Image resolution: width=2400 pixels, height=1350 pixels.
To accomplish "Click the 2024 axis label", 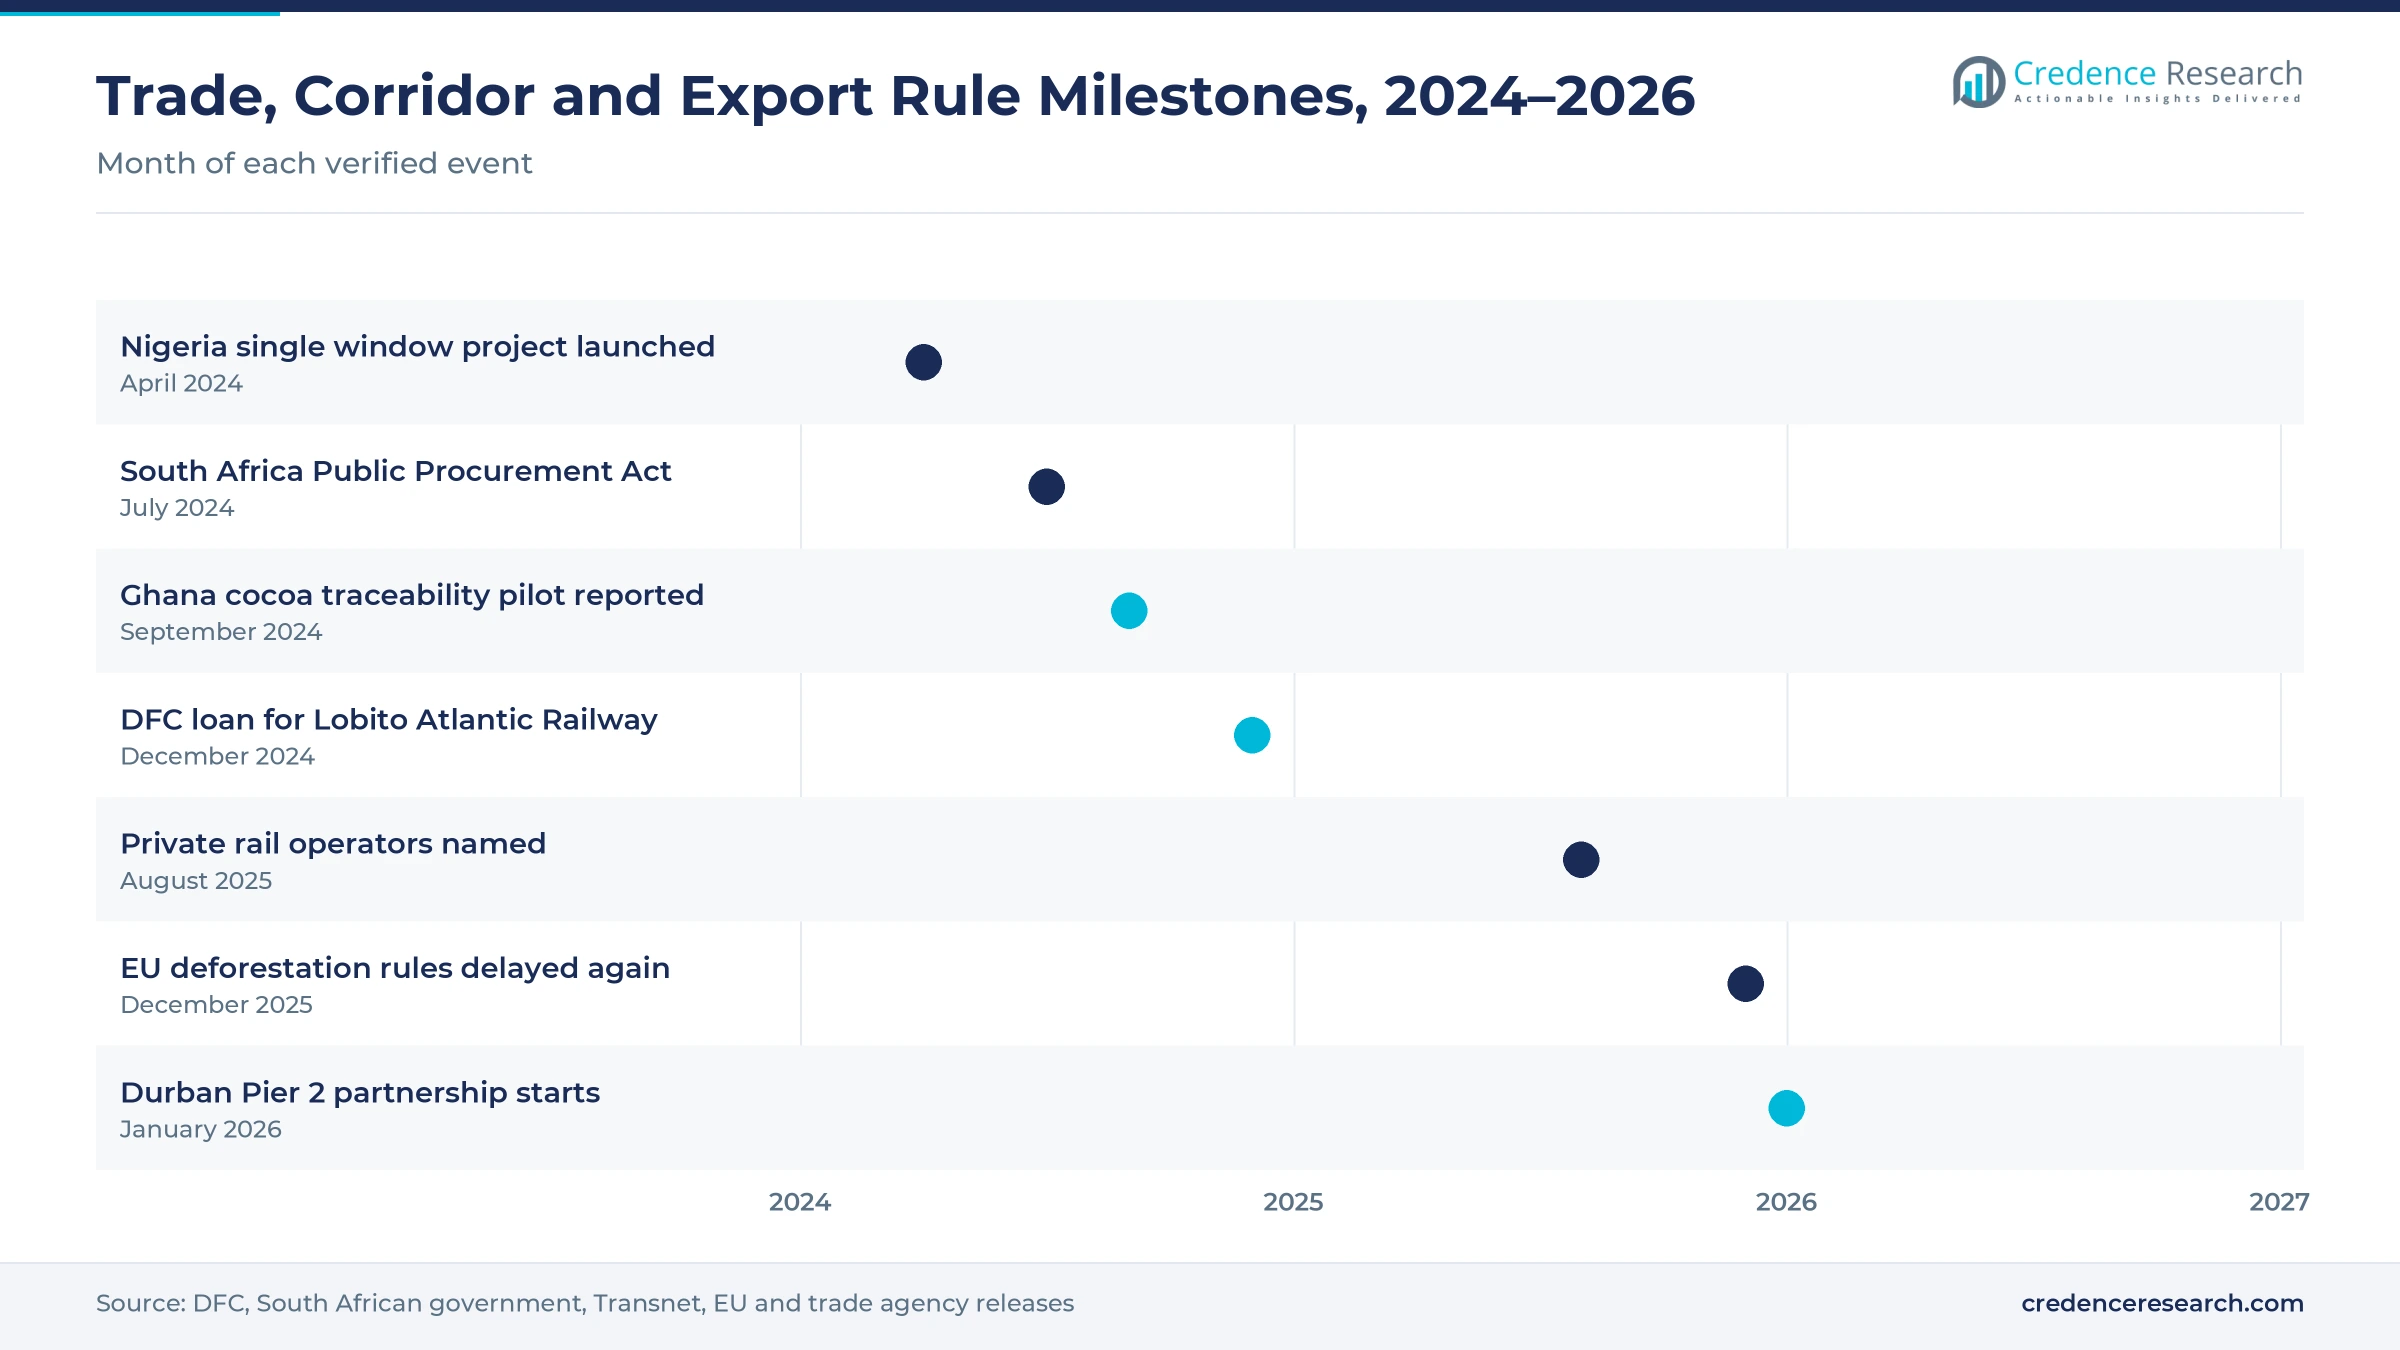I will coord(800,1202).
